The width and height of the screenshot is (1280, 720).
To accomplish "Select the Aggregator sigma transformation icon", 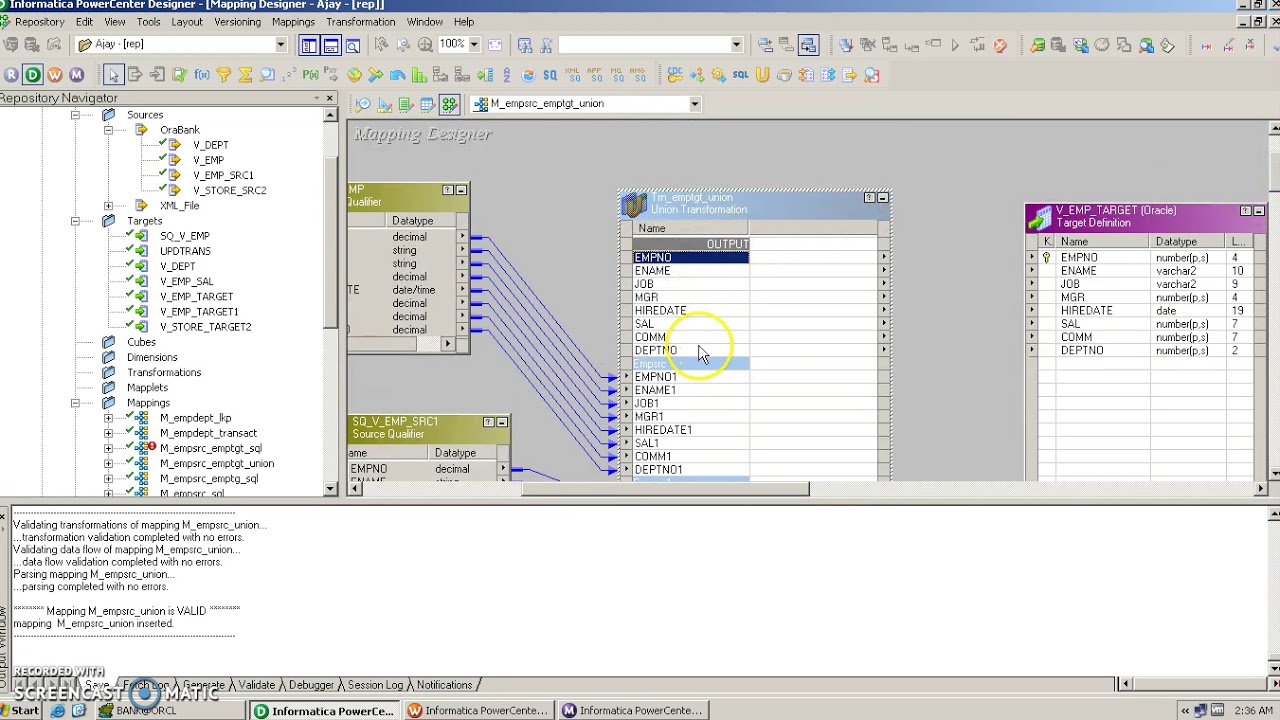I will 245,75.
